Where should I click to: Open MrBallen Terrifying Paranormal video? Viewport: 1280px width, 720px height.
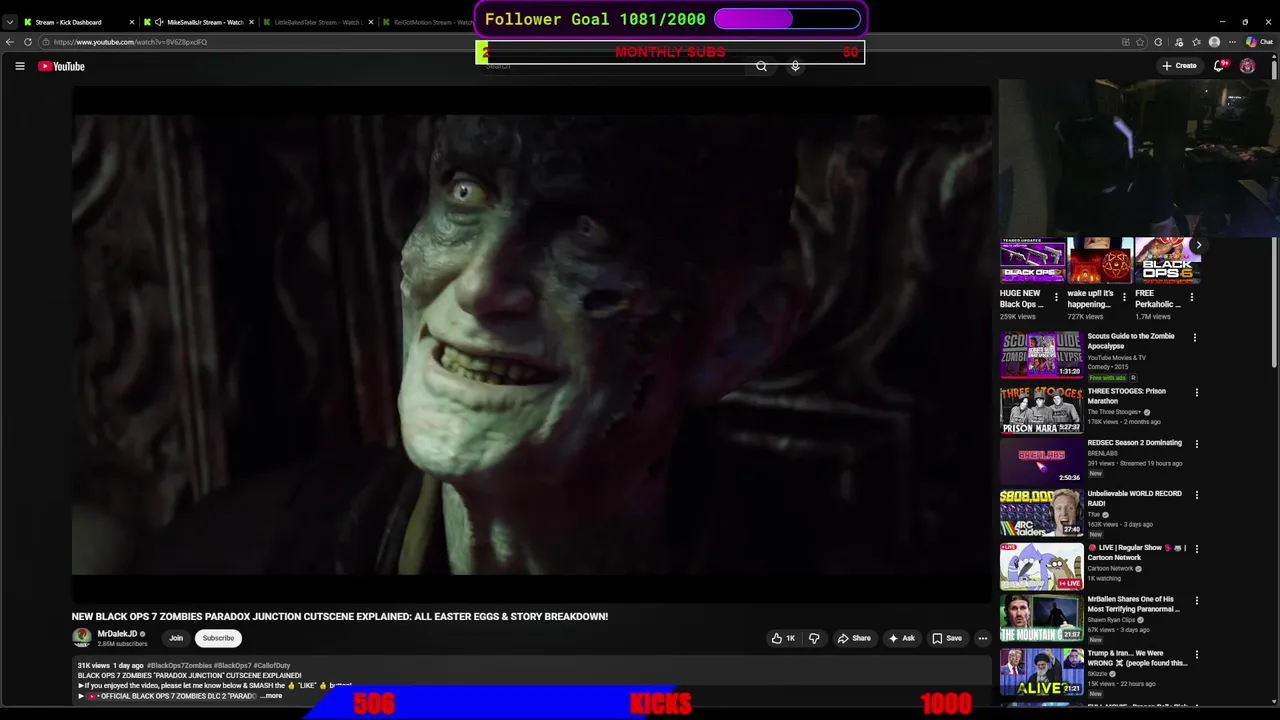click(x=1041, y=618)
